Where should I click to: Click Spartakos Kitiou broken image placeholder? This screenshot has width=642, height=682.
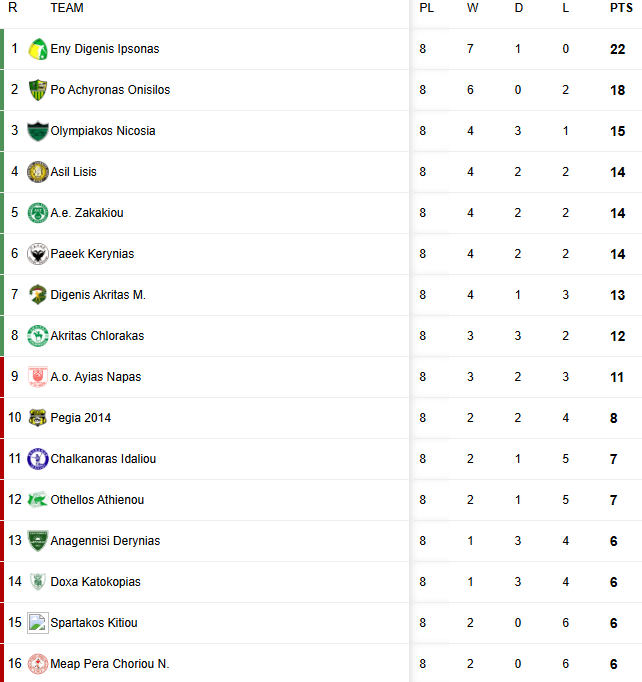(x=38, y=623)
